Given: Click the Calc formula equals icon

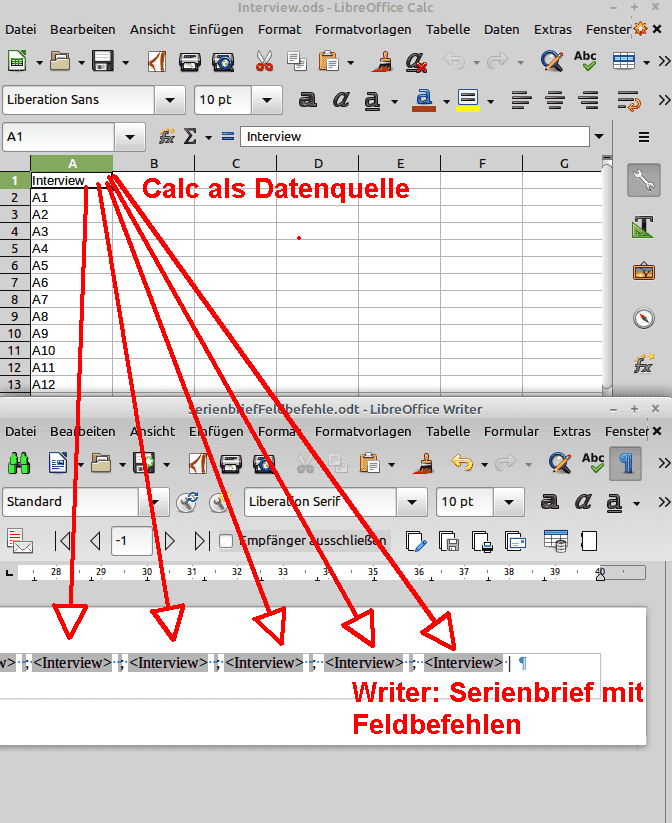Looking at the screenshot, I should point(228,136).
